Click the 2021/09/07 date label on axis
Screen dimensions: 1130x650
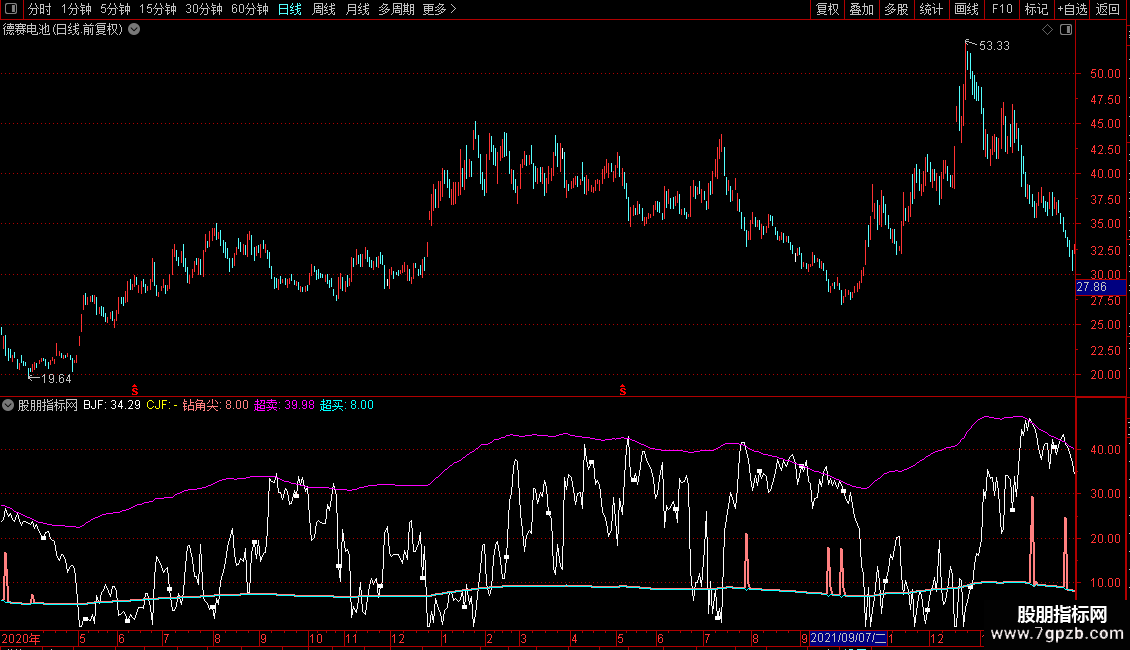pyautogui.click(x=848, y=638)
